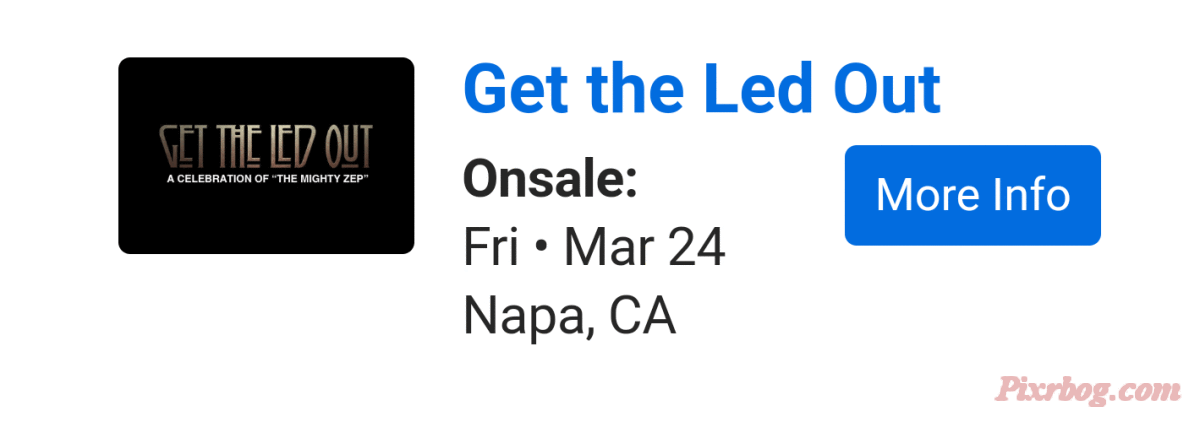Image resolution: width=1200 pixels, height=422 pixels.
Task: Click 'Mar 24' in the onsale date
Action: (x=645, y=248)
